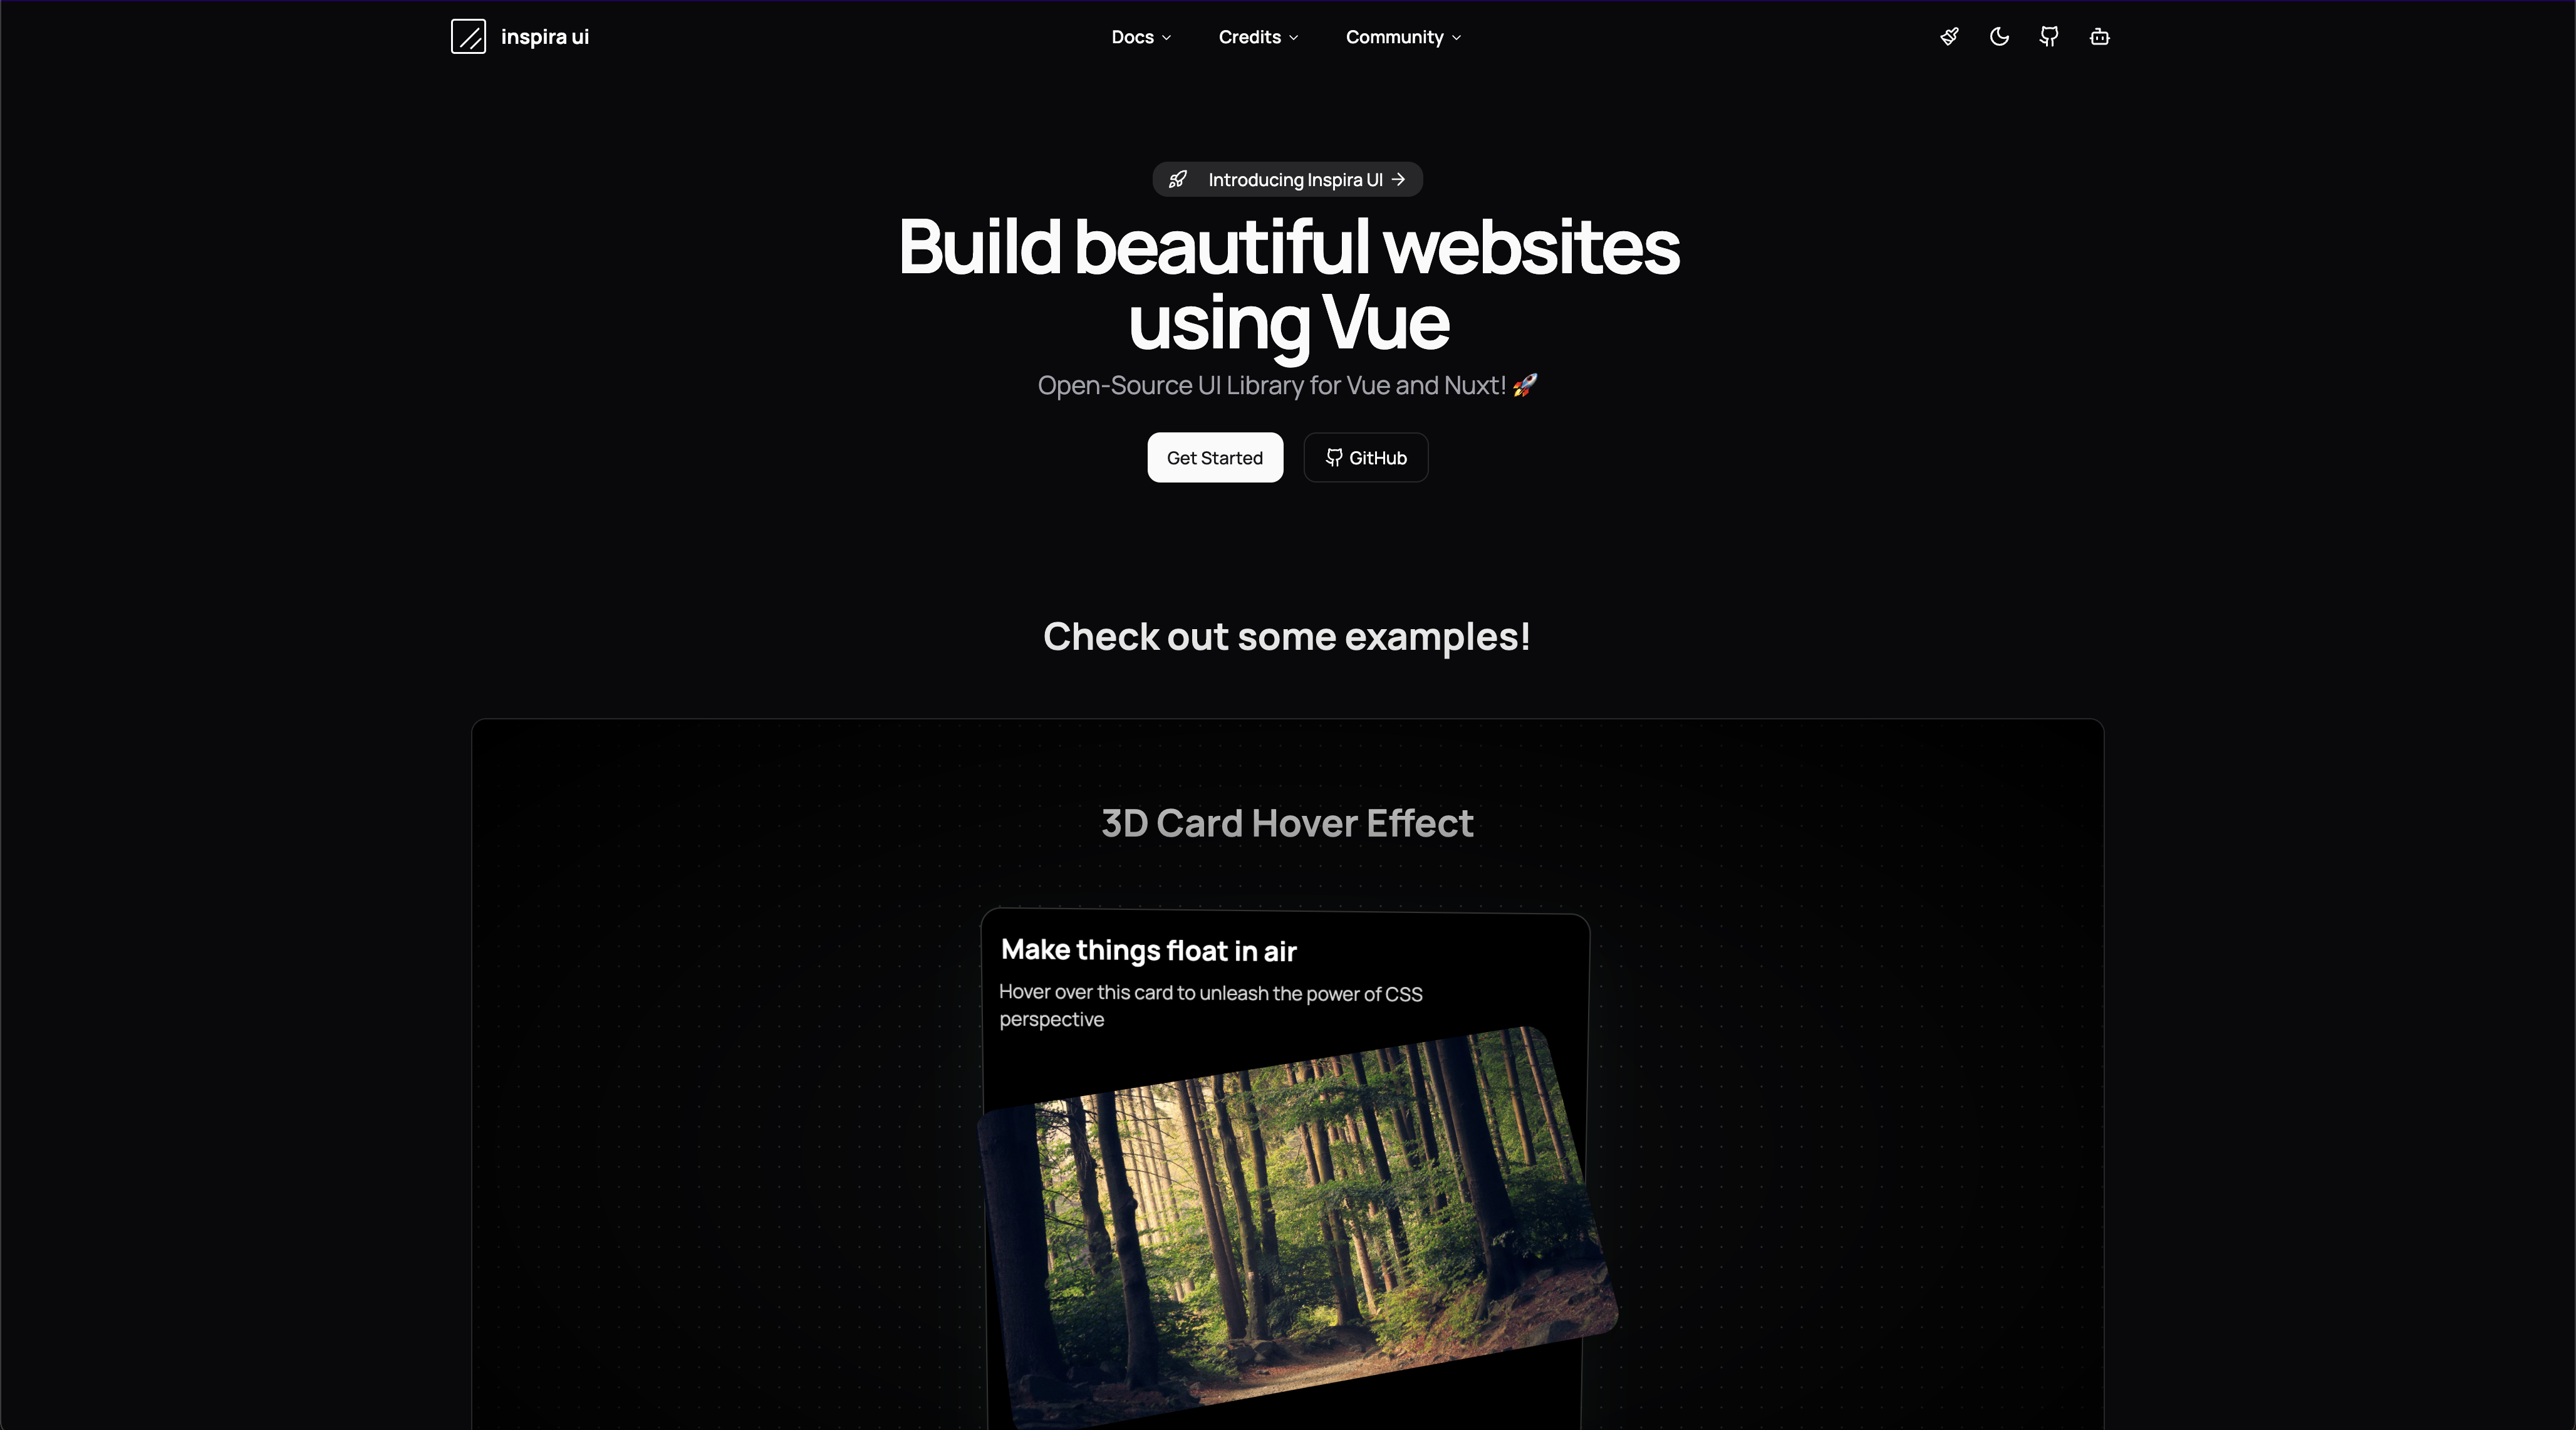Screen dimensions: 2576x1430
Task: Click the inspira ui brand name
Action: [x=545, y=37]
